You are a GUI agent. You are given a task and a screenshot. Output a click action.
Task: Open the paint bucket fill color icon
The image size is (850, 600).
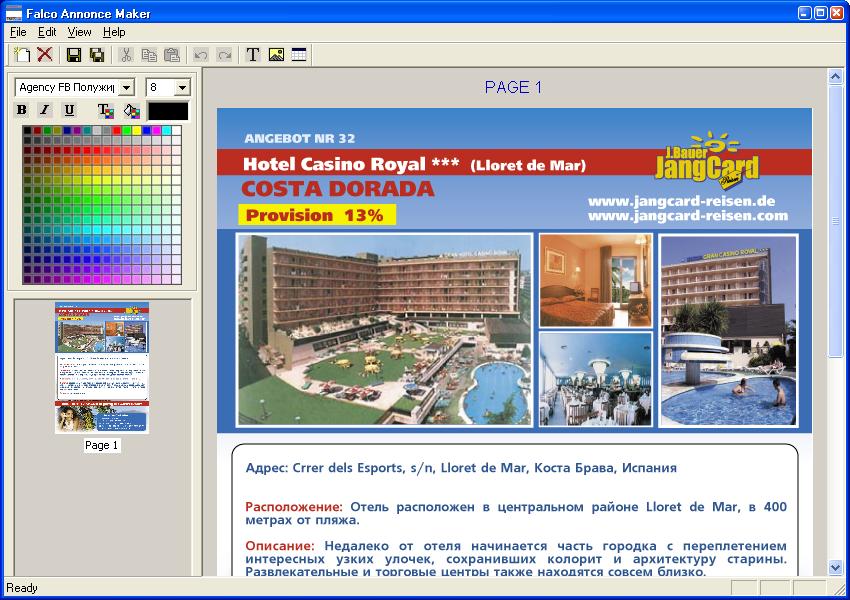(132, 111)
